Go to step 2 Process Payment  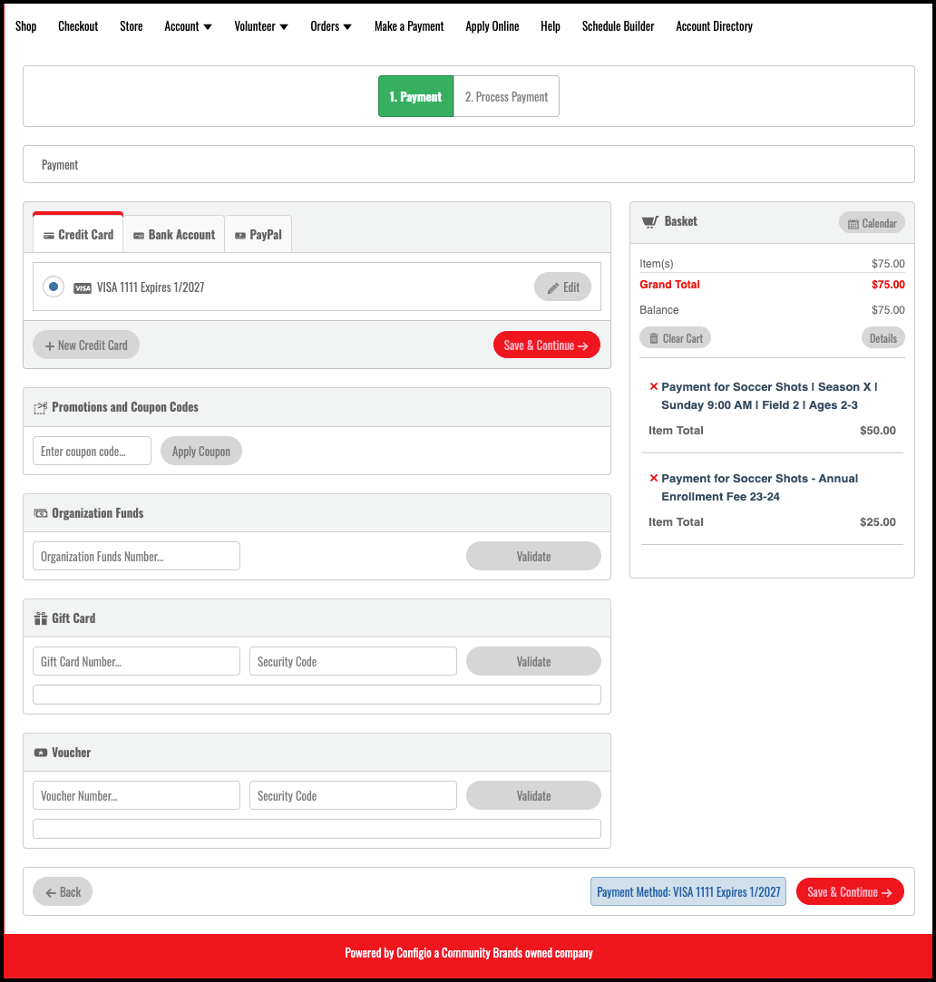pyautogui.click(x=506, y=96)
